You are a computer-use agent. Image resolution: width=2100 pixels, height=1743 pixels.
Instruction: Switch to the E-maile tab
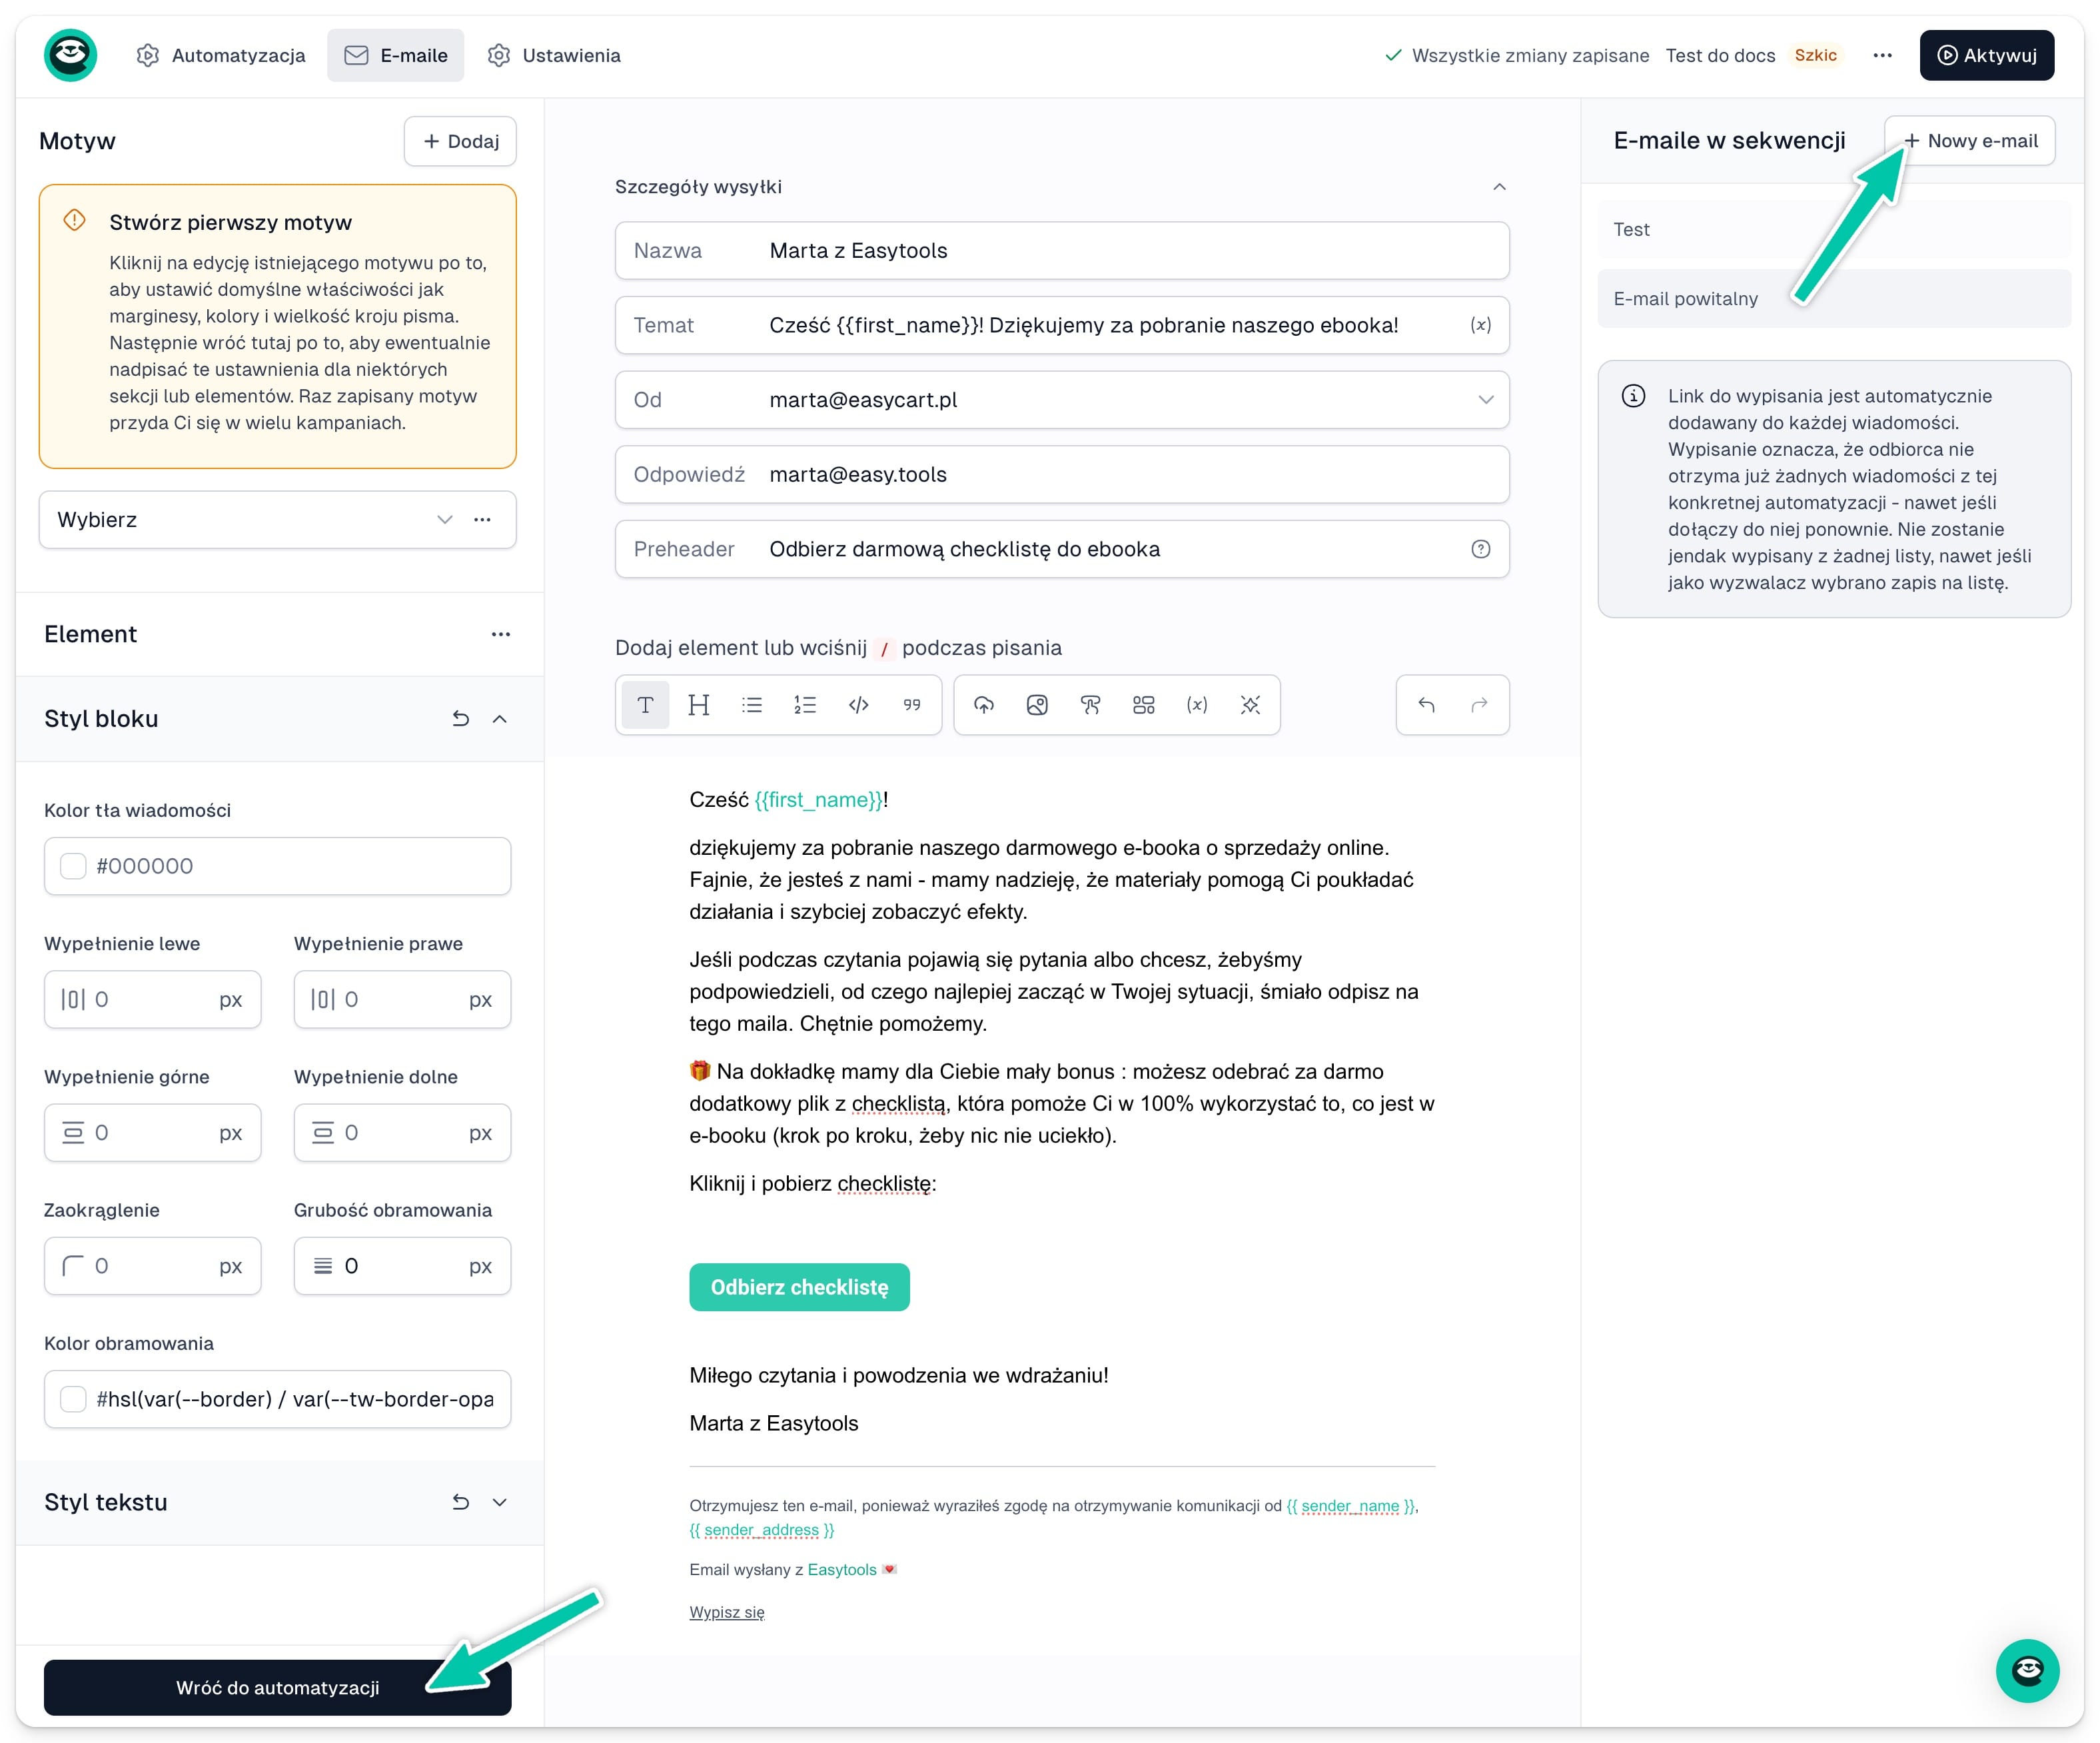395,55
